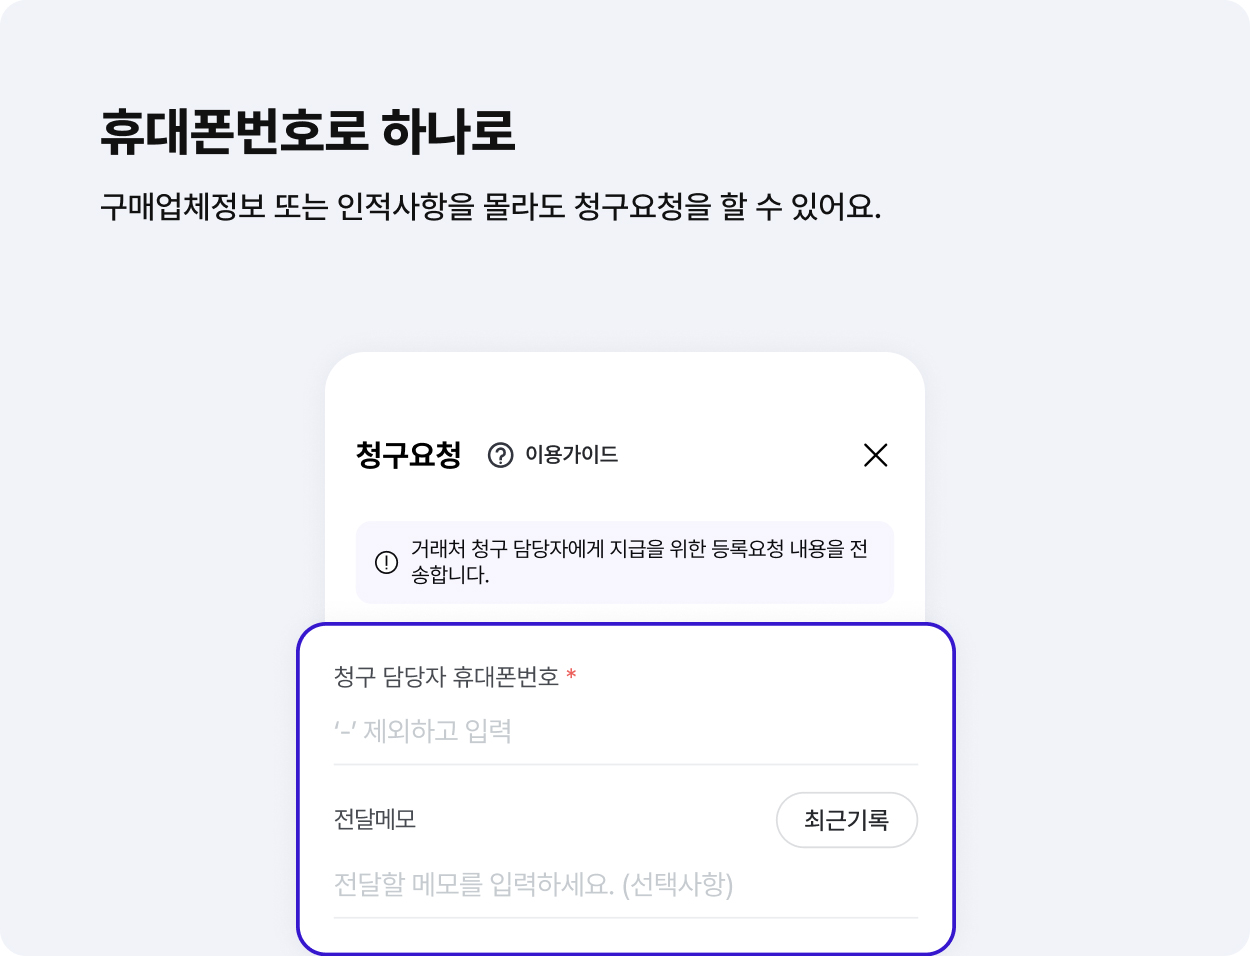Image resolution: width=1250 pixels, height=956 pixels.
Task: Focus the '-' 제외하고 입력 phone number field
Action: (x=626, y=731)
